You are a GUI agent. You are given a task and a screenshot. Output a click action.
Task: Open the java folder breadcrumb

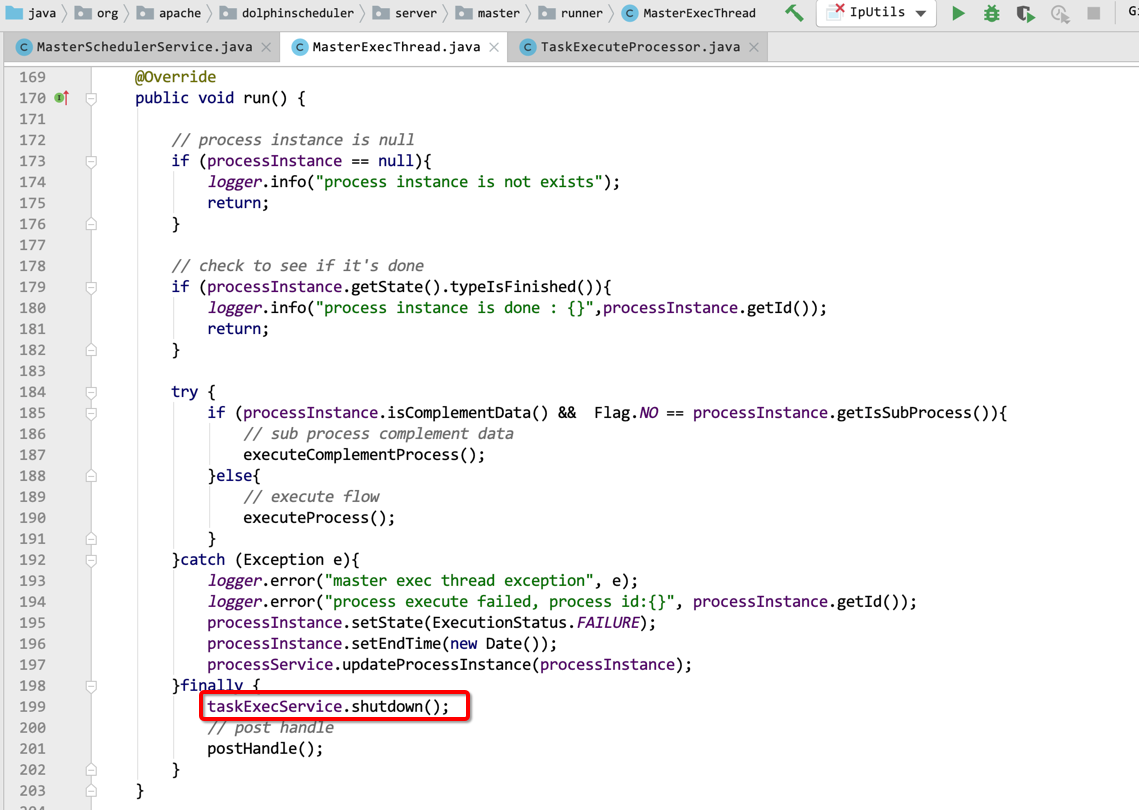[31, 12]
